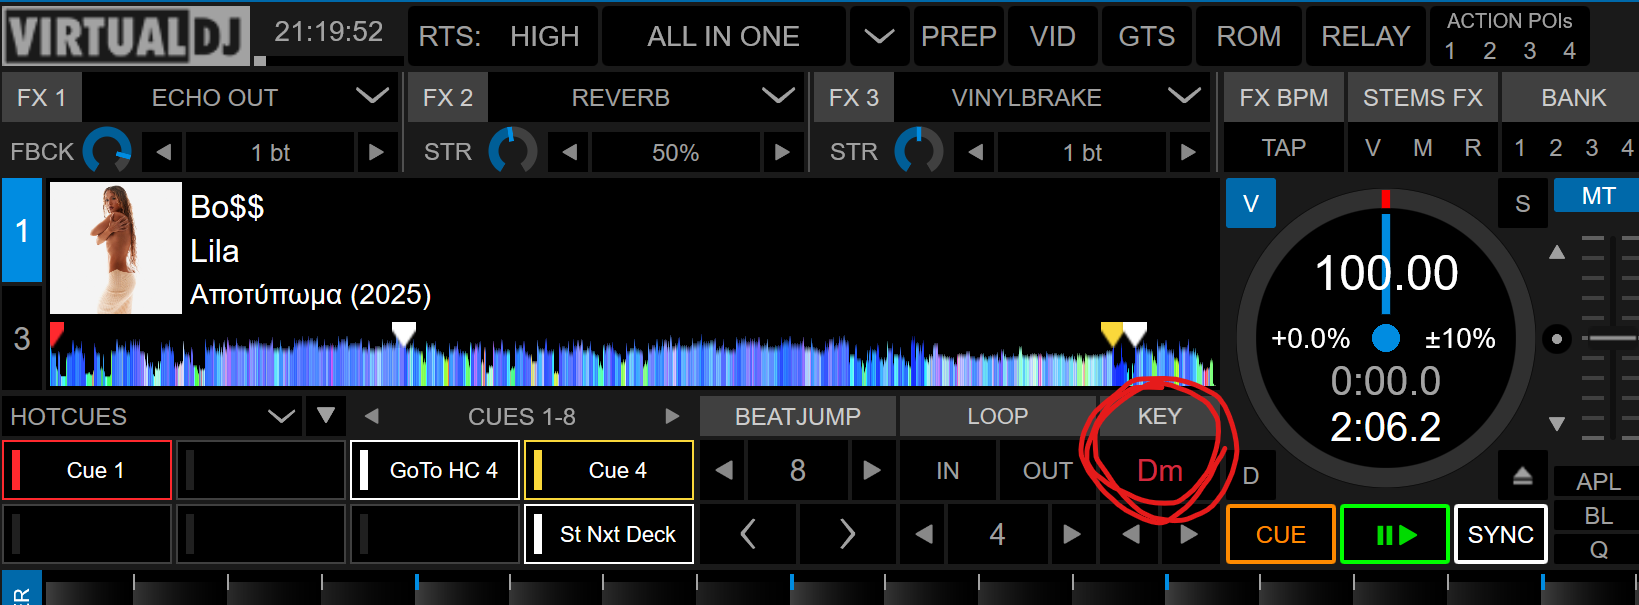Click the right chevron beatjump arrow
This screenshot has width=1639, height=605.
[847, 534]
